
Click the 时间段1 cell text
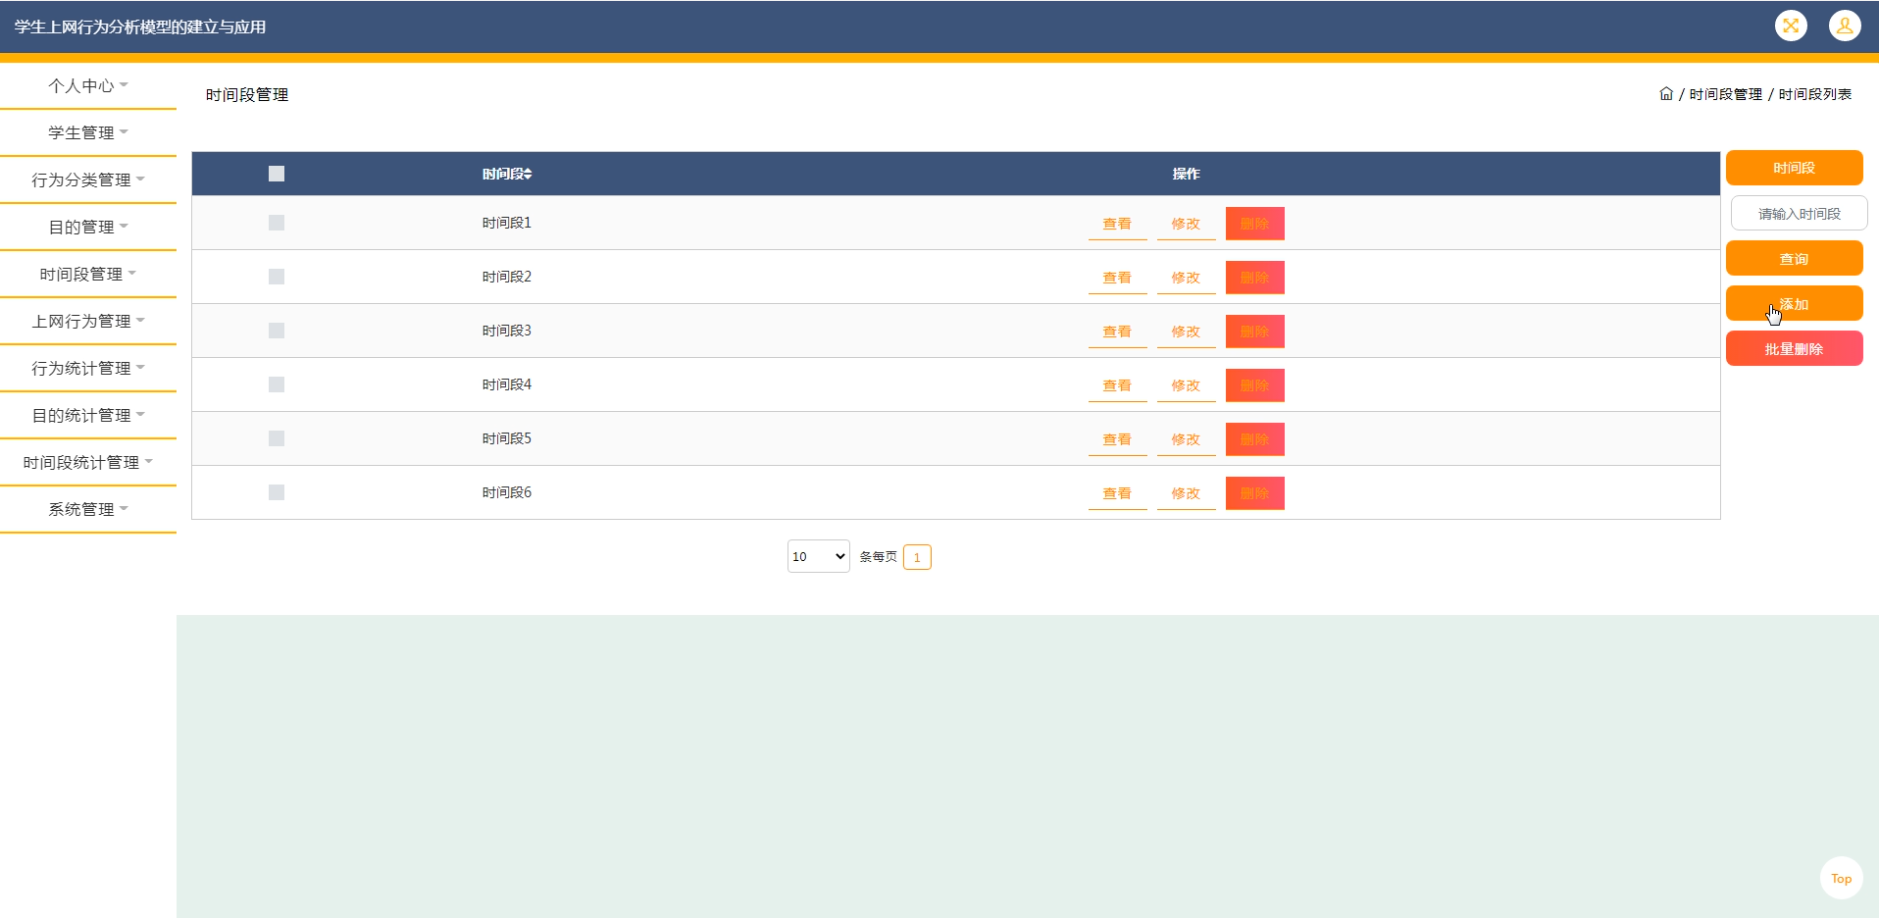507,223
